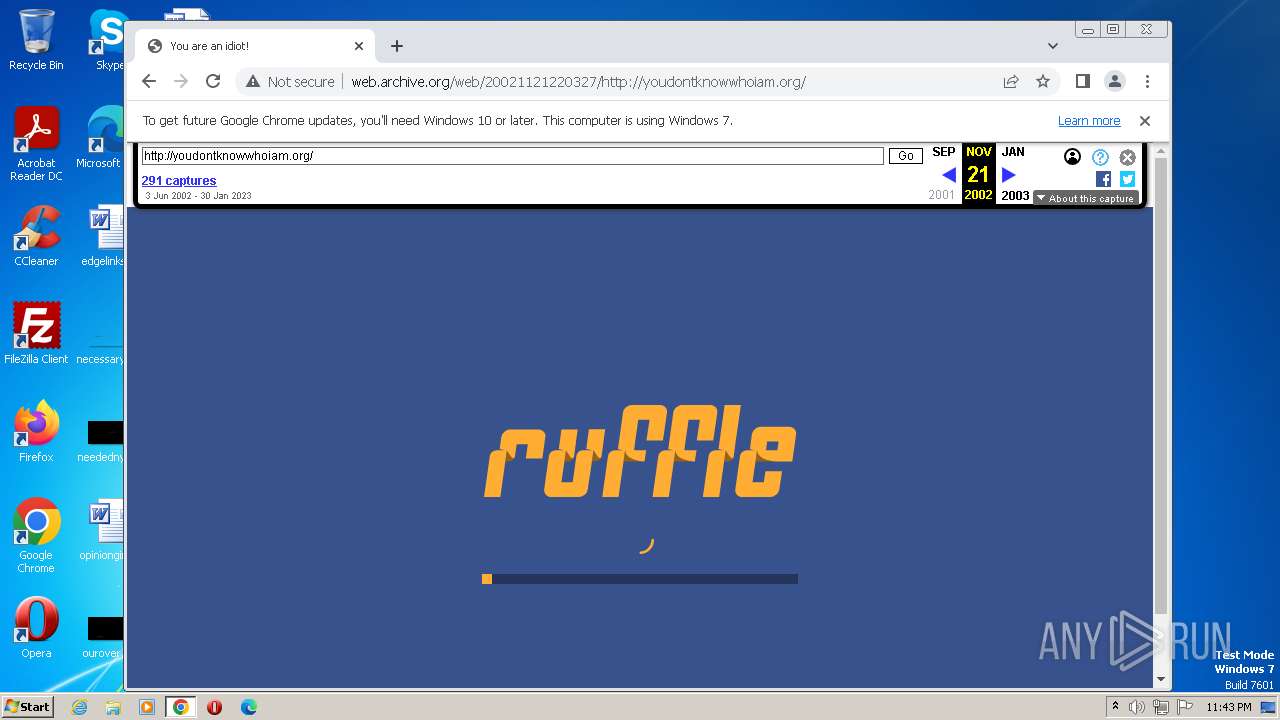Select the 'You are an idiot!' tab
Image resolution: width=1280 pixels, height=720 pixels.
[255, 46]
